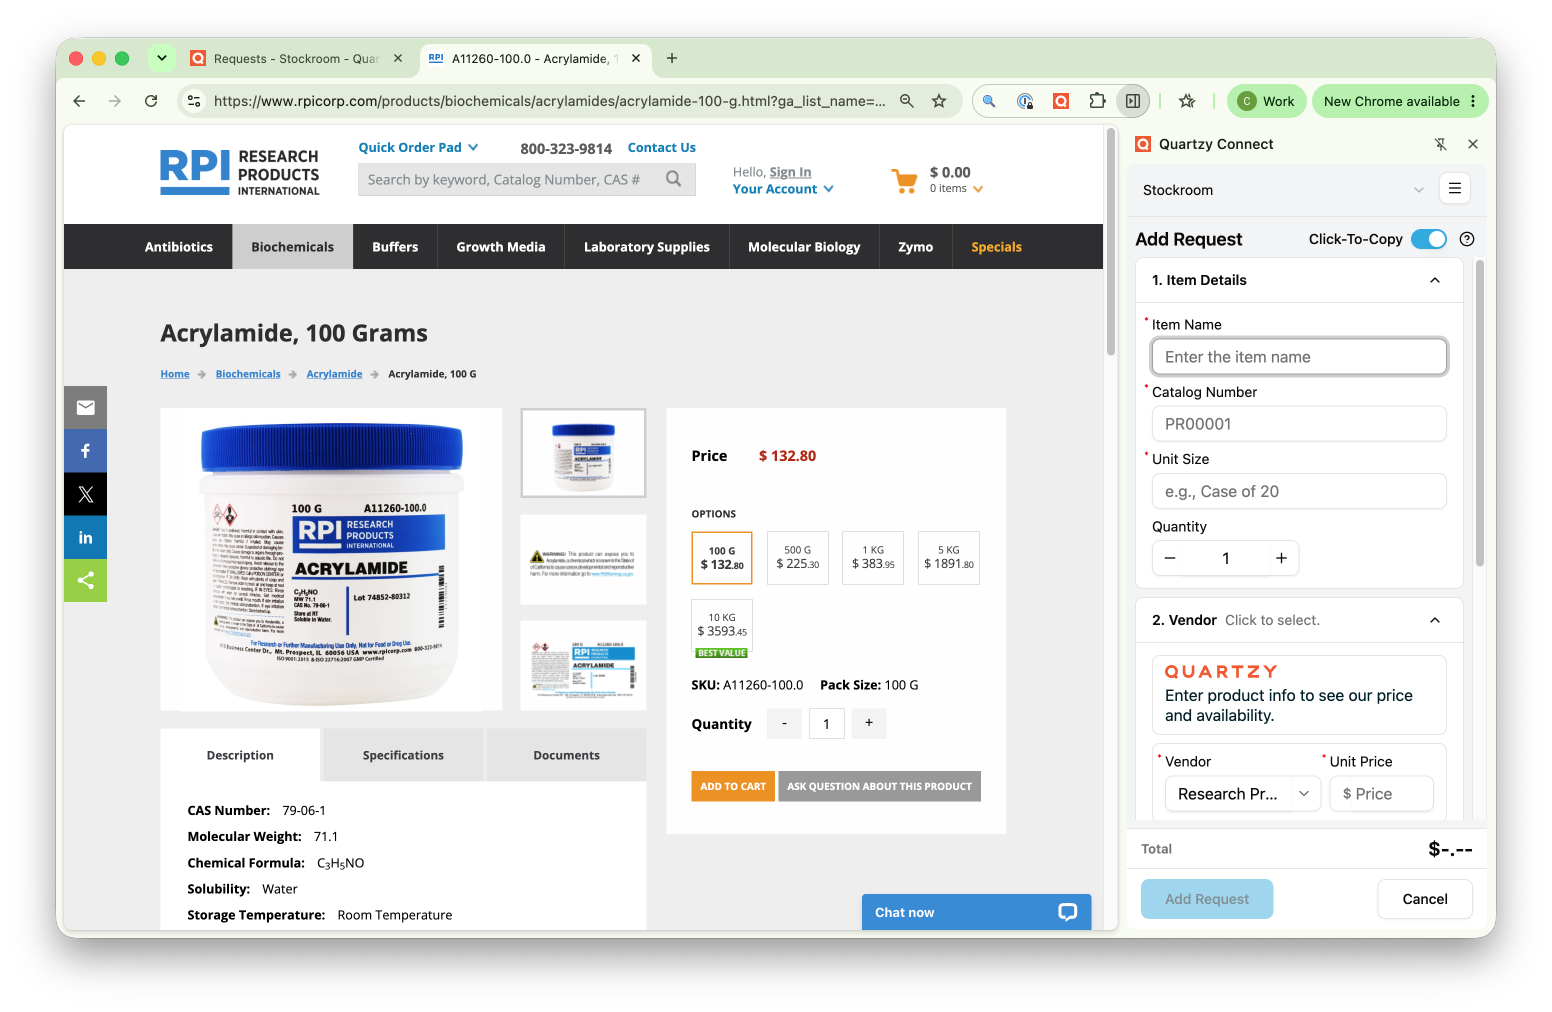
Task: Open the Chrome extensions puzzle icon
Action: click(x=1097, y=101)
